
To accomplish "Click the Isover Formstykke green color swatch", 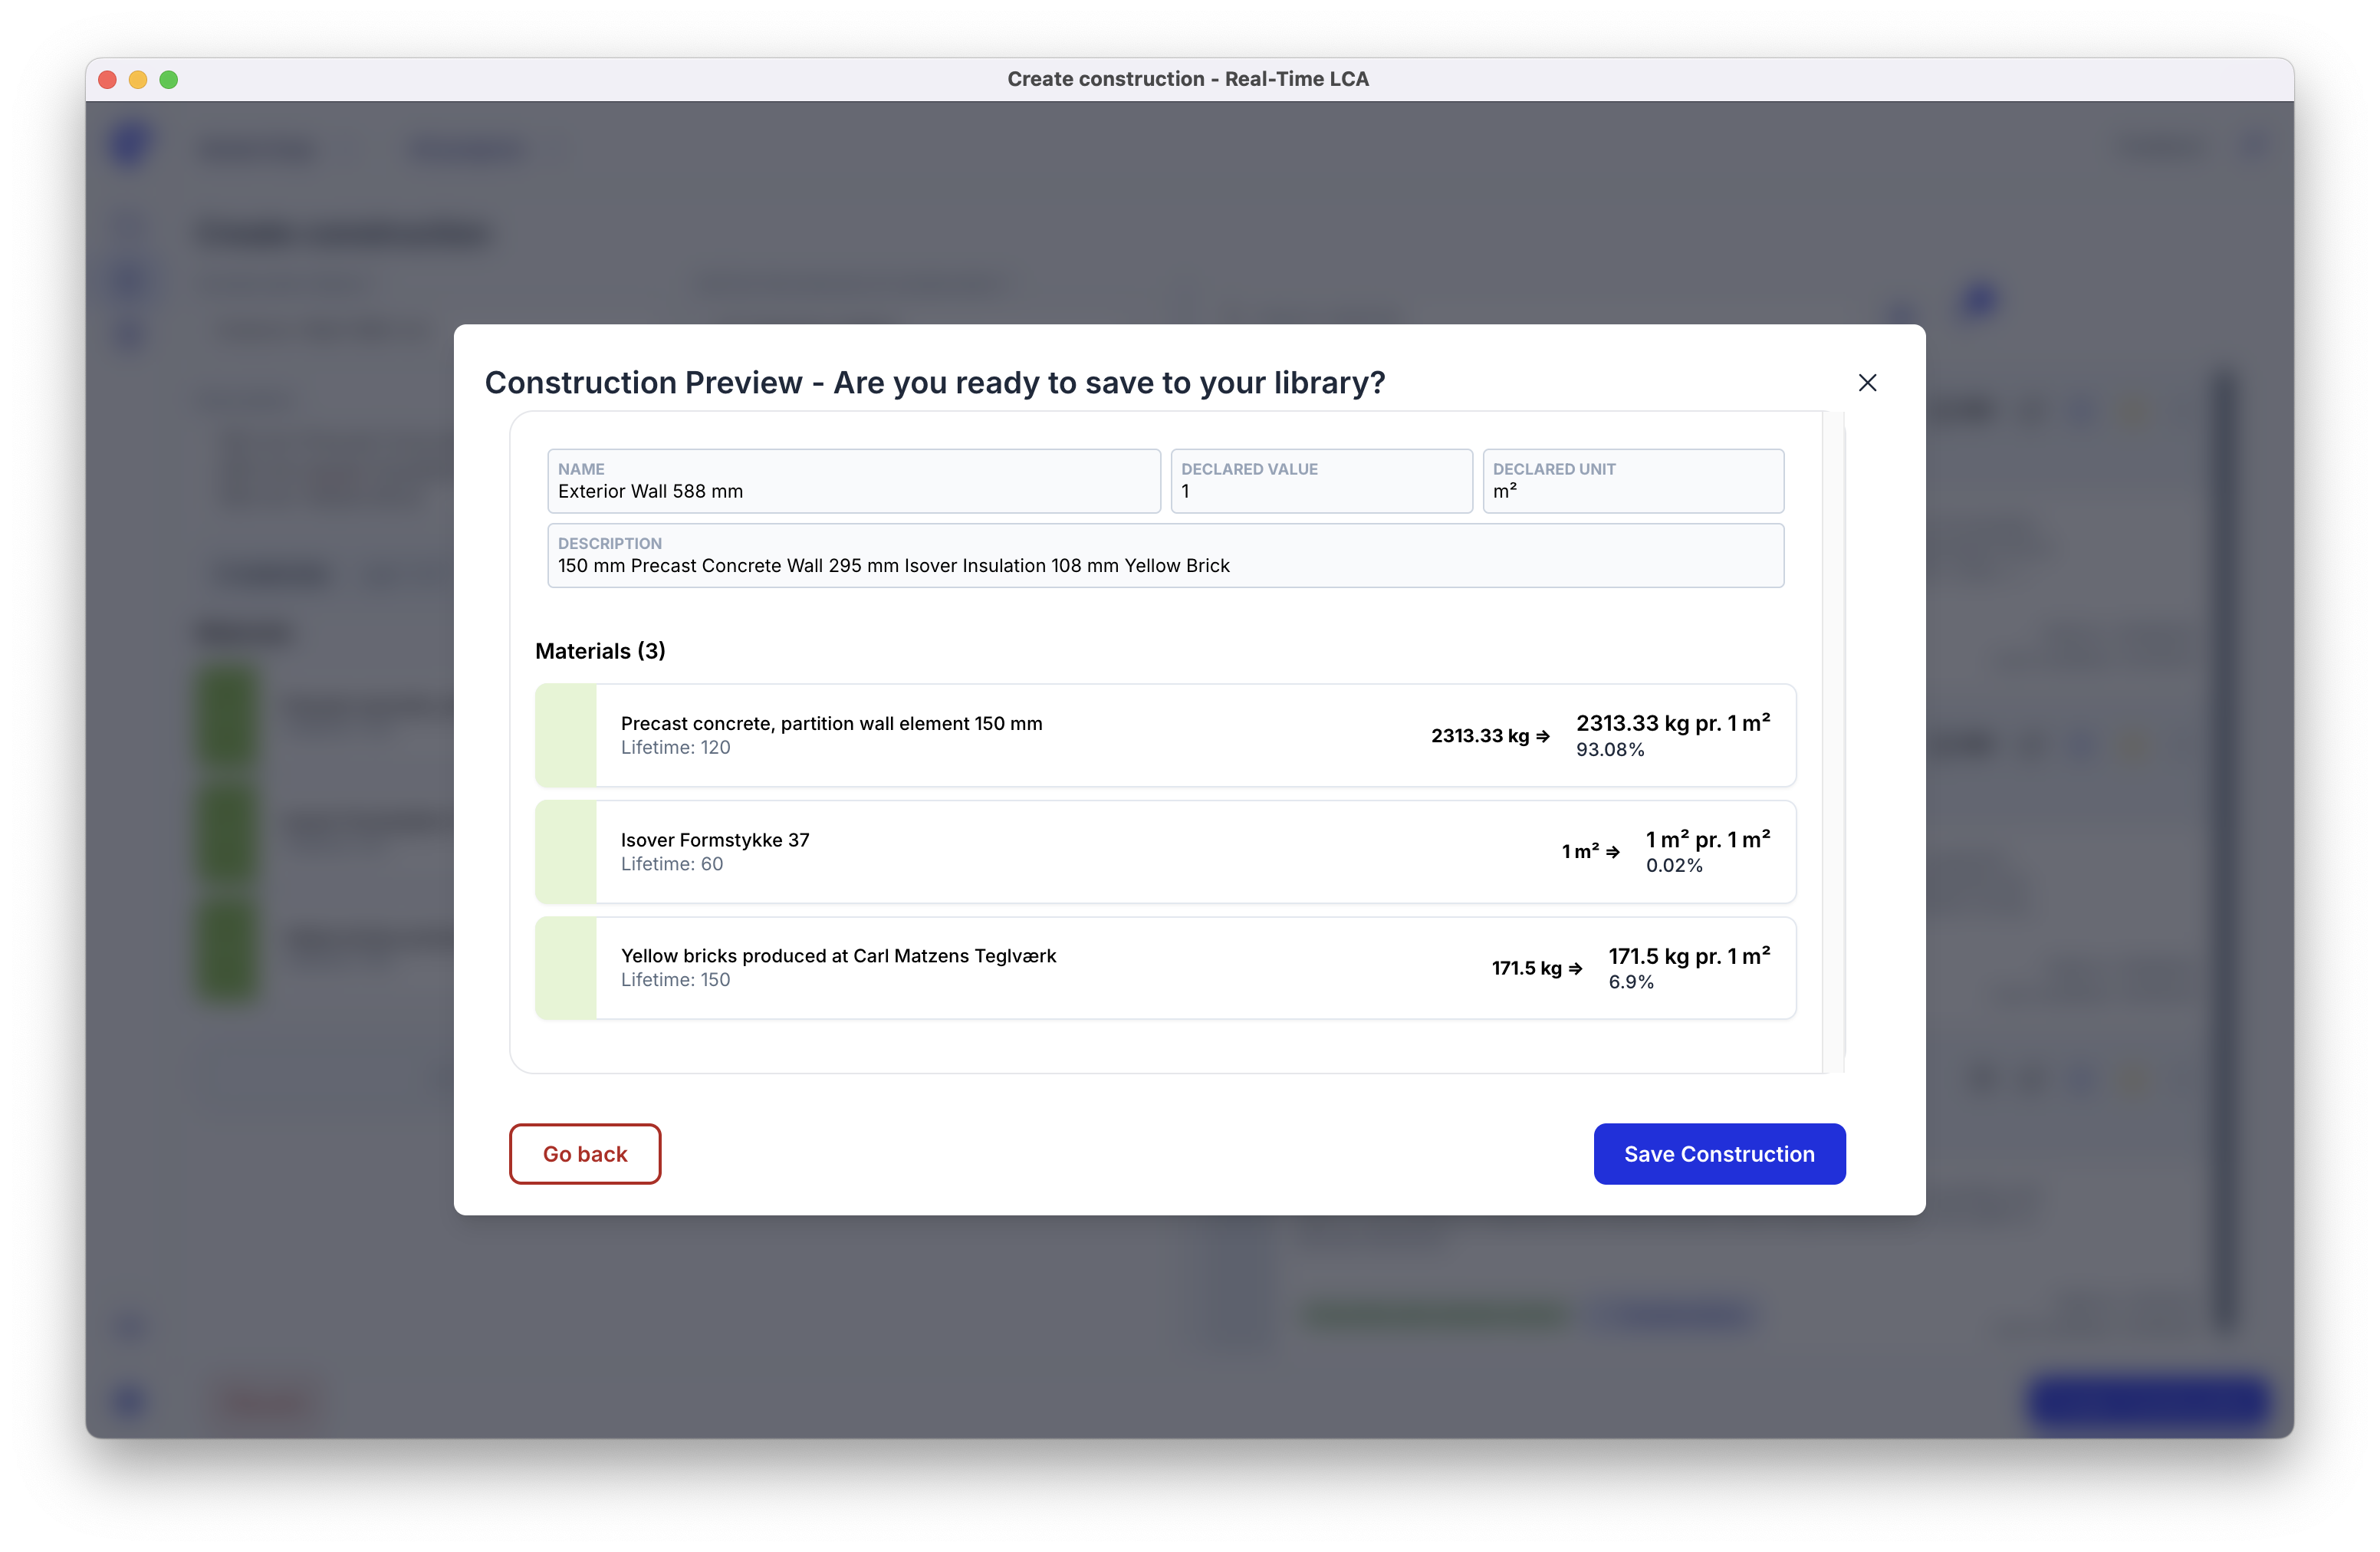I will tap(566, 852).
